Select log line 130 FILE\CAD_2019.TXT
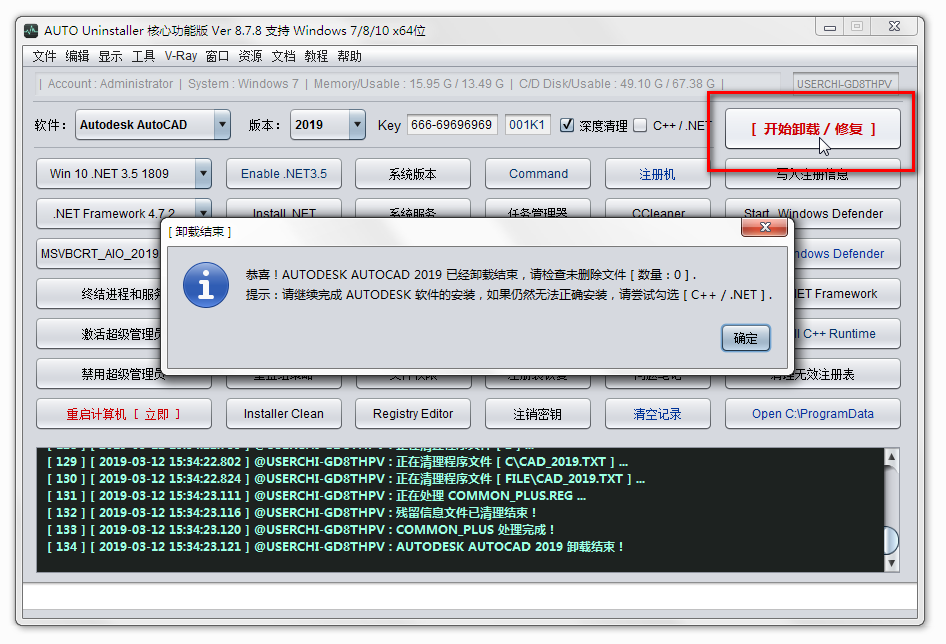Screen dimensions: 946x644 coord(346,479)
